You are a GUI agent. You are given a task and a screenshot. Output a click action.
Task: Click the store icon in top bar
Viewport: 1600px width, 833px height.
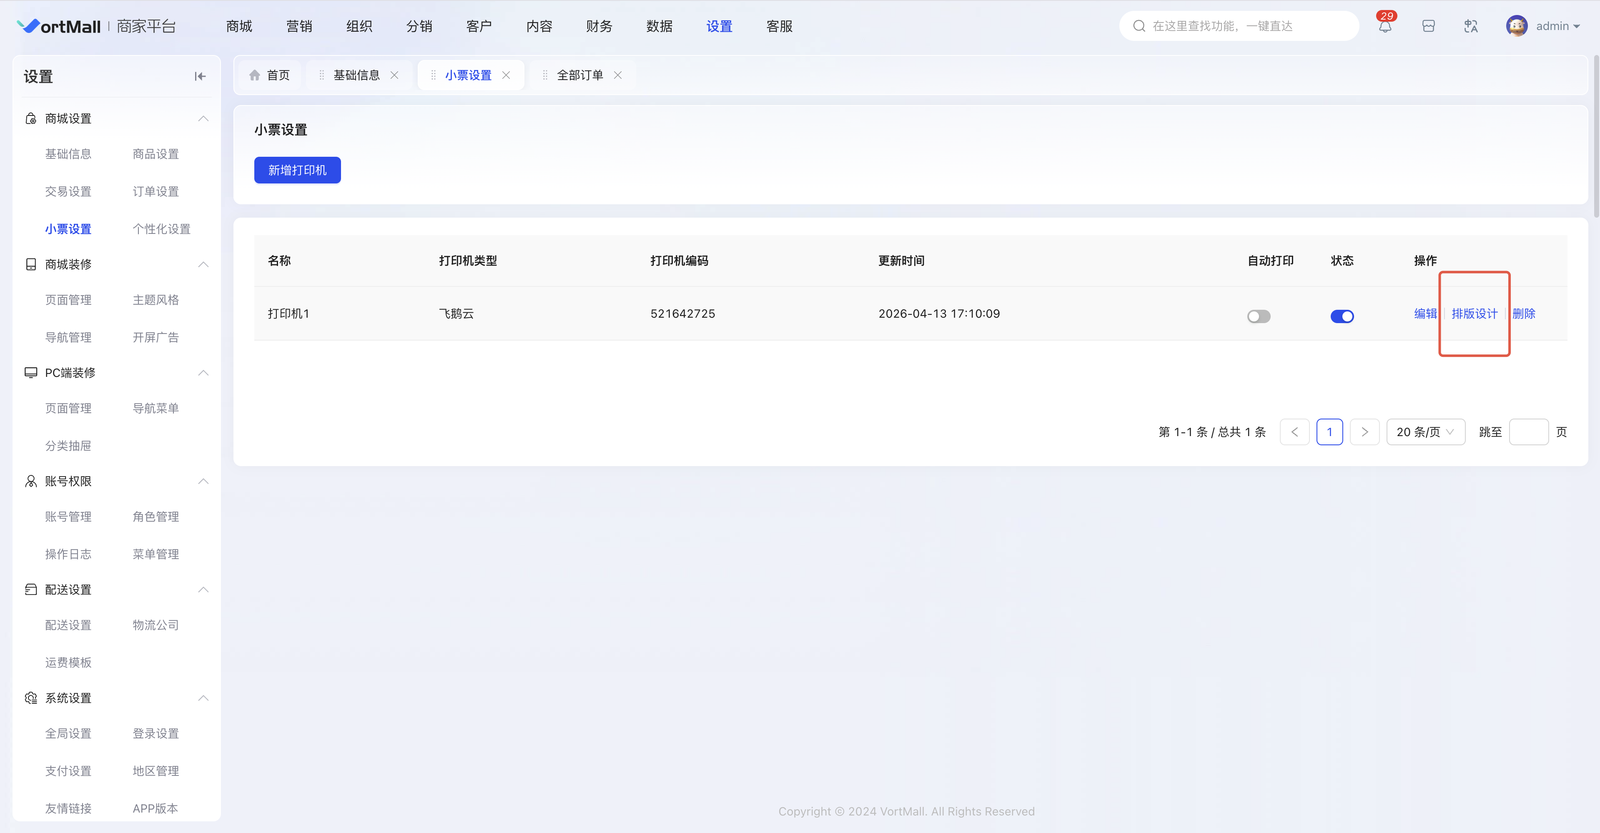click(1428, 27)
